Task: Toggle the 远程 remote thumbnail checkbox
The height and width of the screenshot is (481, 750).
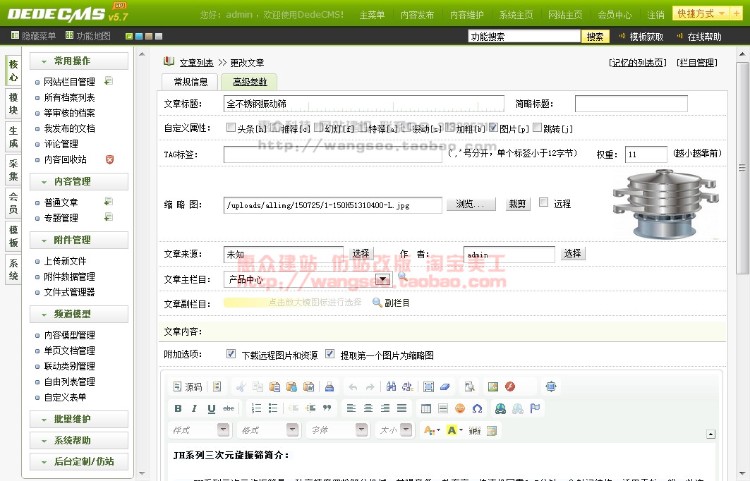Action: tap(543, 202)
